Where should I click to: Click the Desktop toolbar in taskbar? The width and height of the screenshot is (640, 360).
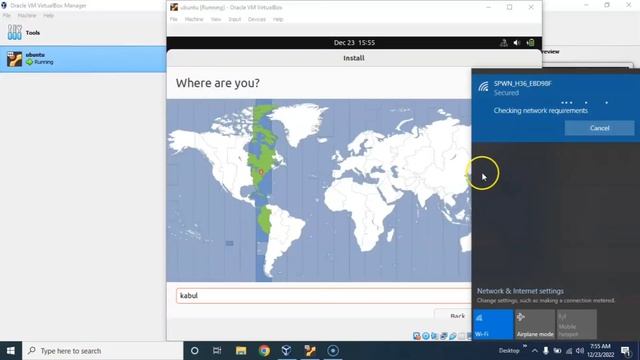click(509, 351)
